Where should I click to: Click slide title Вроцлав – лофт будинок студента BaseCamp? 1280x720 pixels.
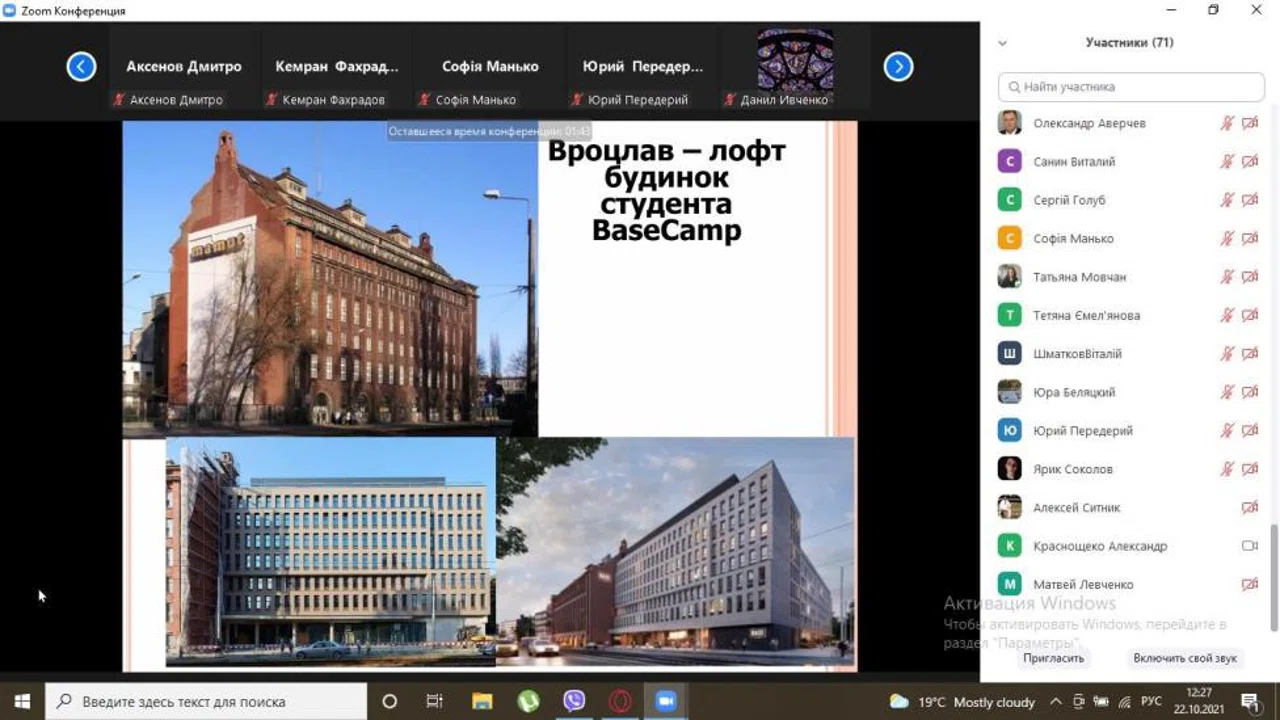click(x=667, y=191)
